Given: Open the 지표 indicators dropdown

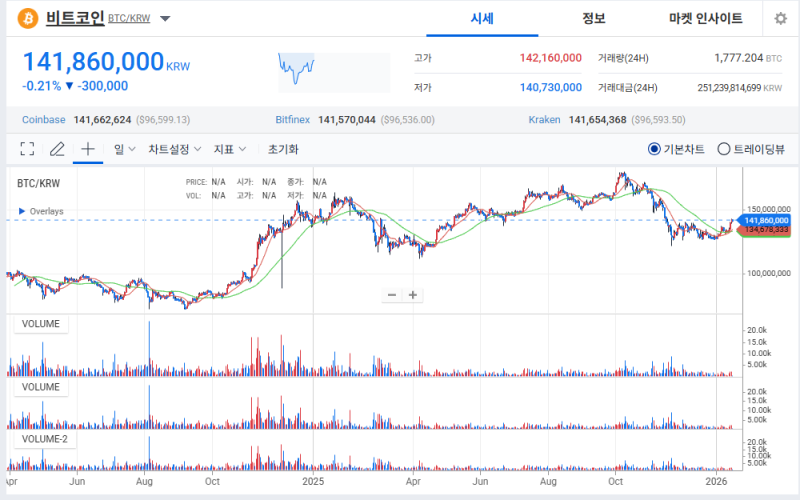Looking at the screenshot, I should [x=229, y=149].
